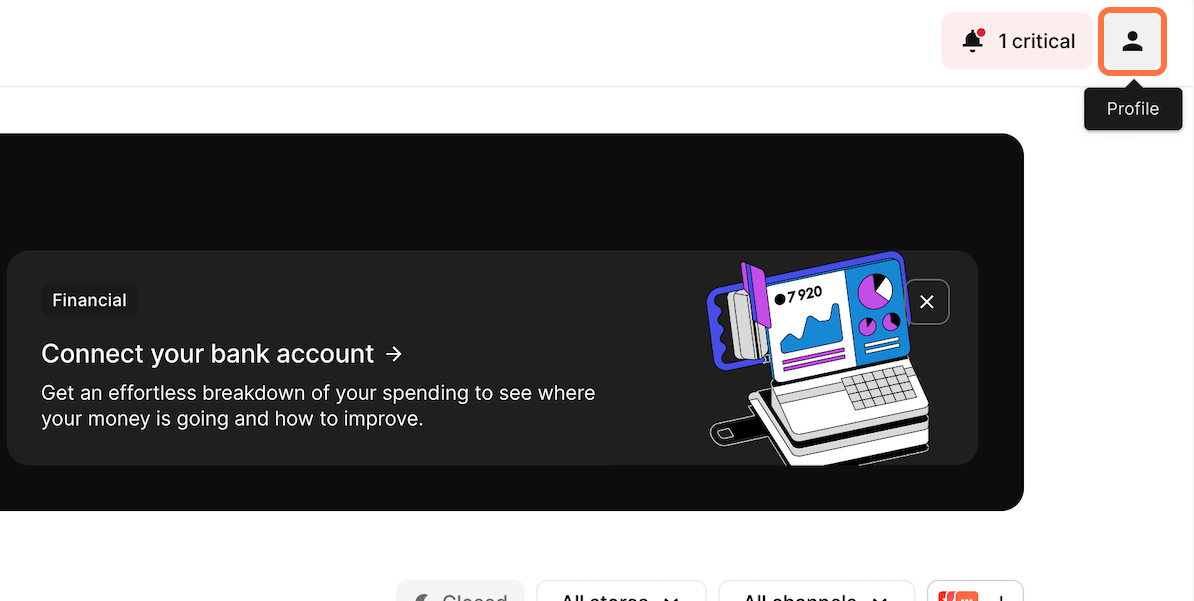Click the chevron in All stores
Screen dimensions: 1194x601
[670, 598]
